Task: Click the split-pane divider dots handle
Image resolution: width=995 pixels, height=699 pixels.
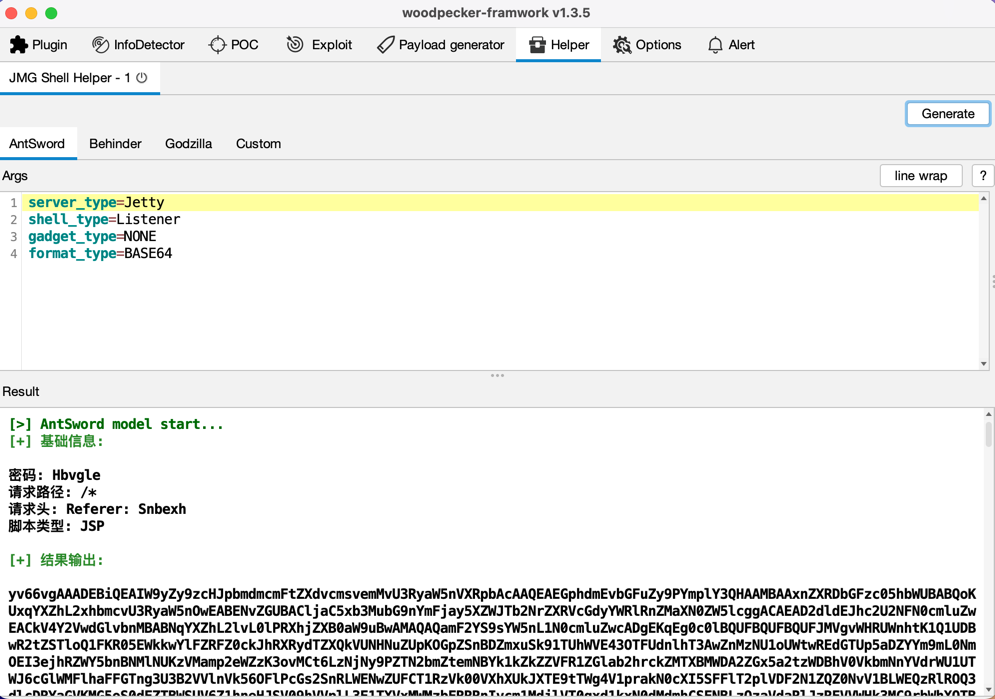Action: 498,376
